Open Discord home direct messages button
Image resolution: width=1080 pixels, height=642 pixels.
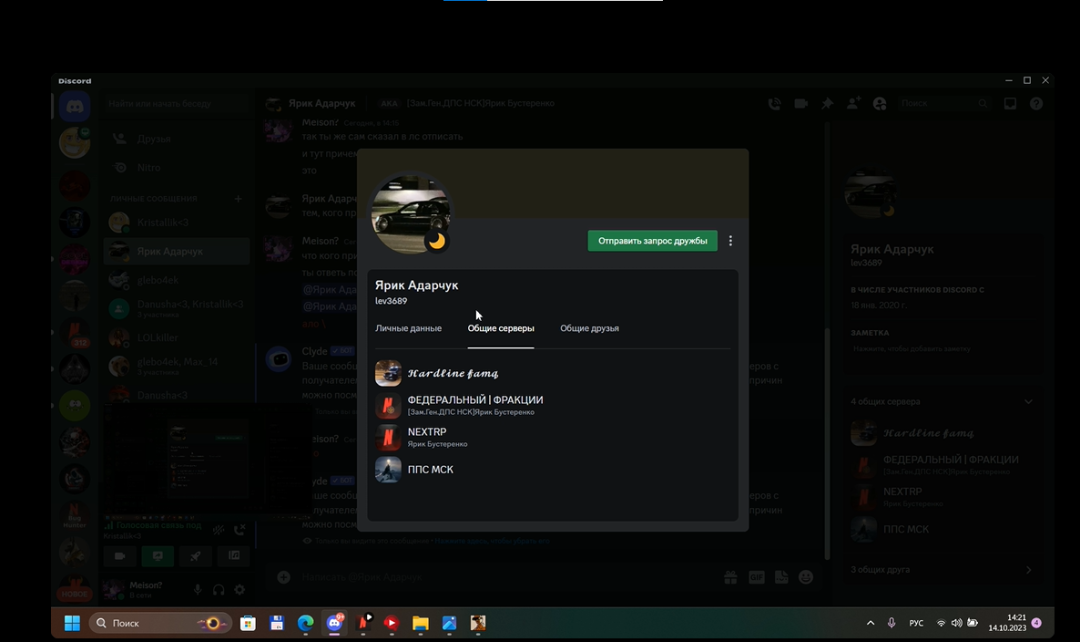tap(74, 107)
